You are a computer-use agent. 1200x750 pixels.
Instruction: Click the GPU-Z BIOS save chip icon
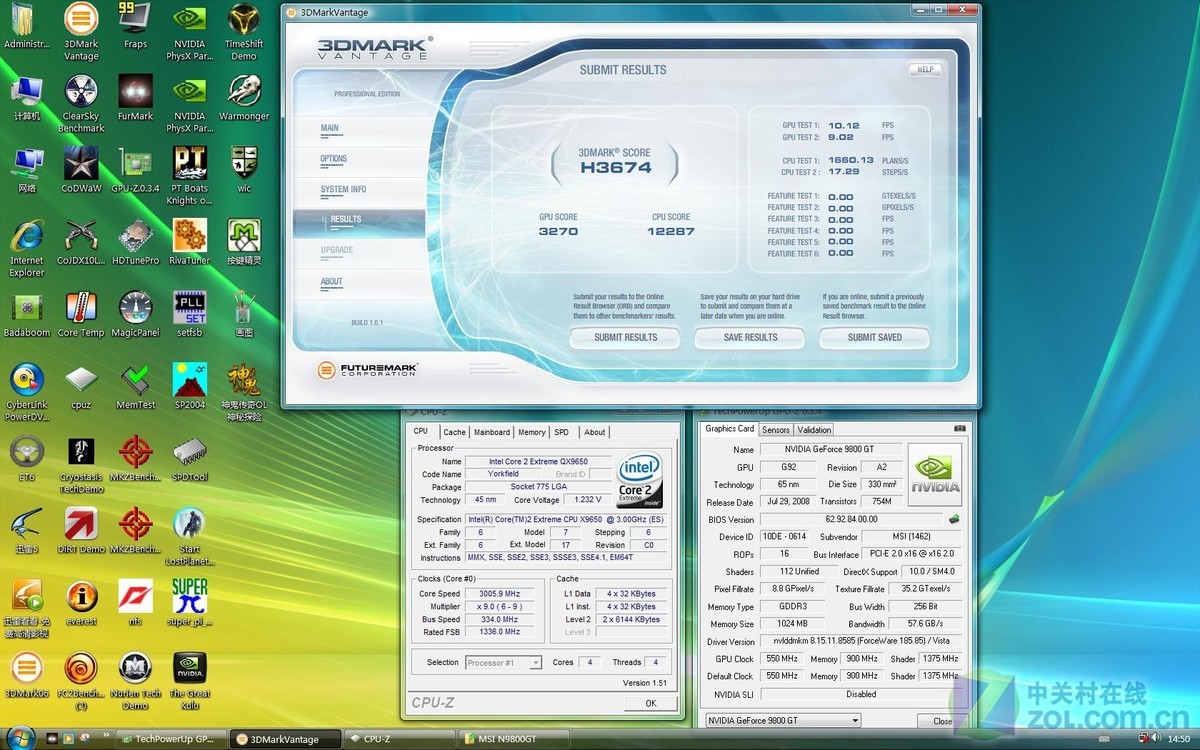click(955, 519)
